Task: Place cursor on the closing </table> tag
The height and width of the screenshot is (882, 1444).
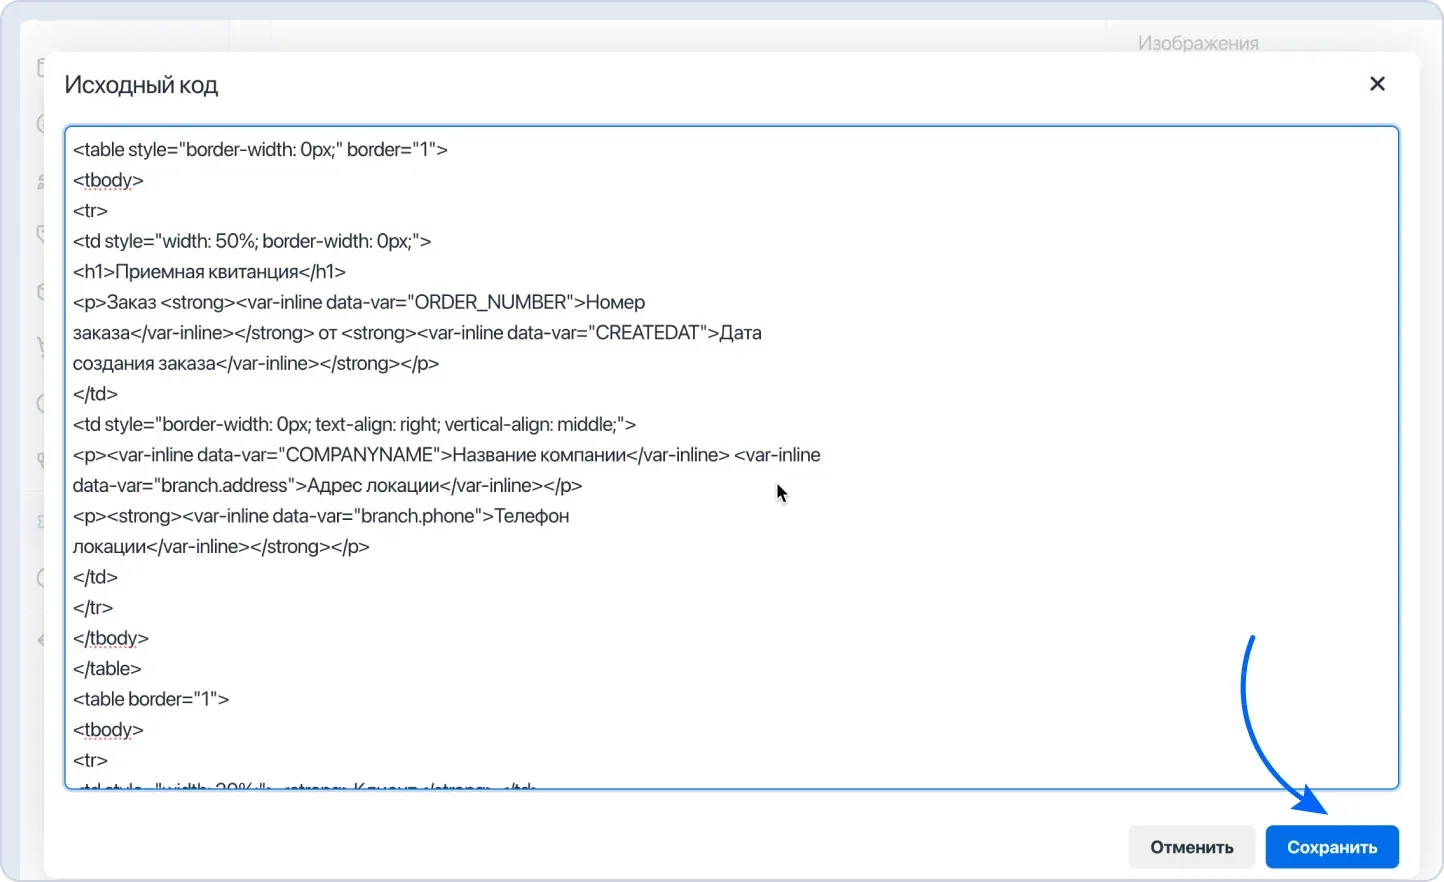Action: [107, 669]
